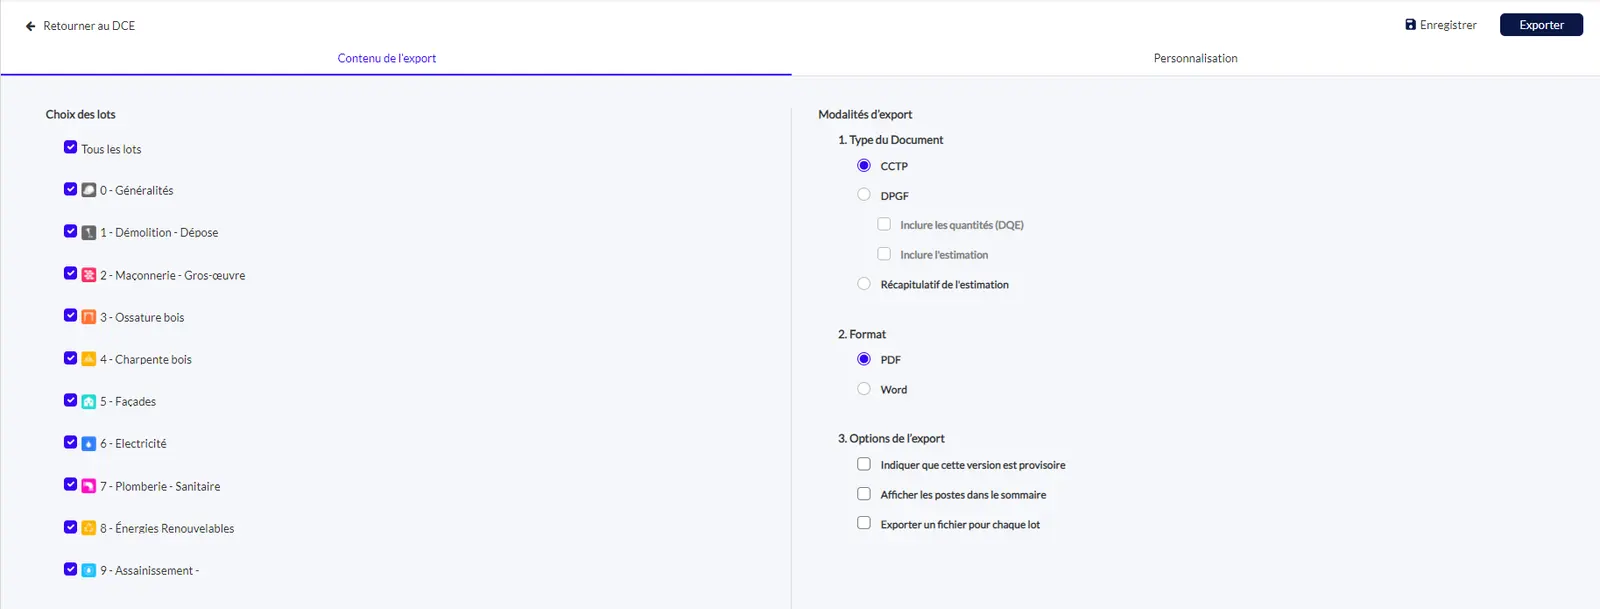This screenshot has width=1600, height=609.
Task: Click the 3 - Ossature bois lot icon
Action: point(89,317)
